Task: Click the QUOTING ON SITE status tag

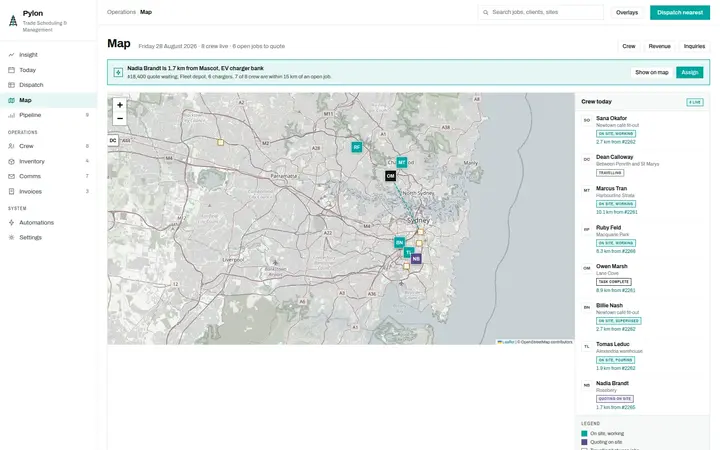Action: click(x=615, y=399)
